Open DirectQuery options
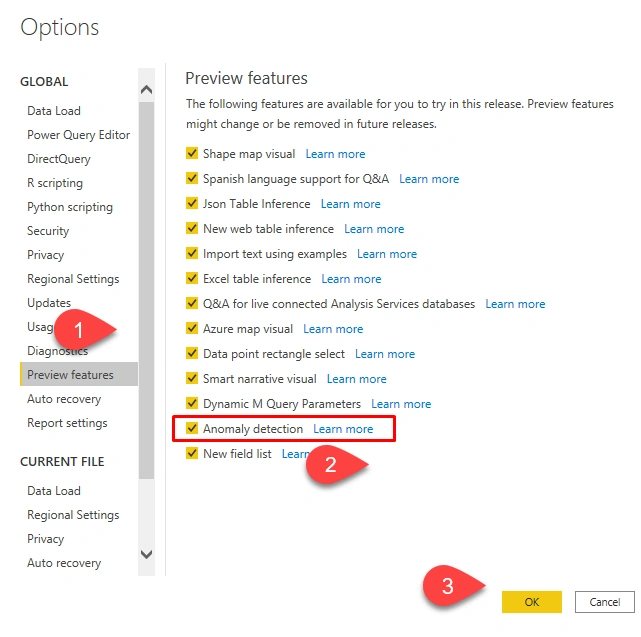 tap(59, 159)
